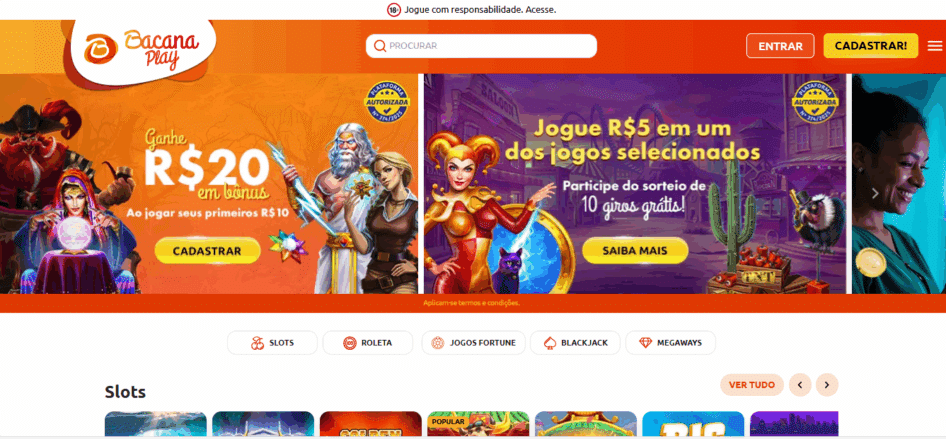Click the 18+ age restriction icon
The height and width of the screenshot is (439, 946).
coord(393,10)
